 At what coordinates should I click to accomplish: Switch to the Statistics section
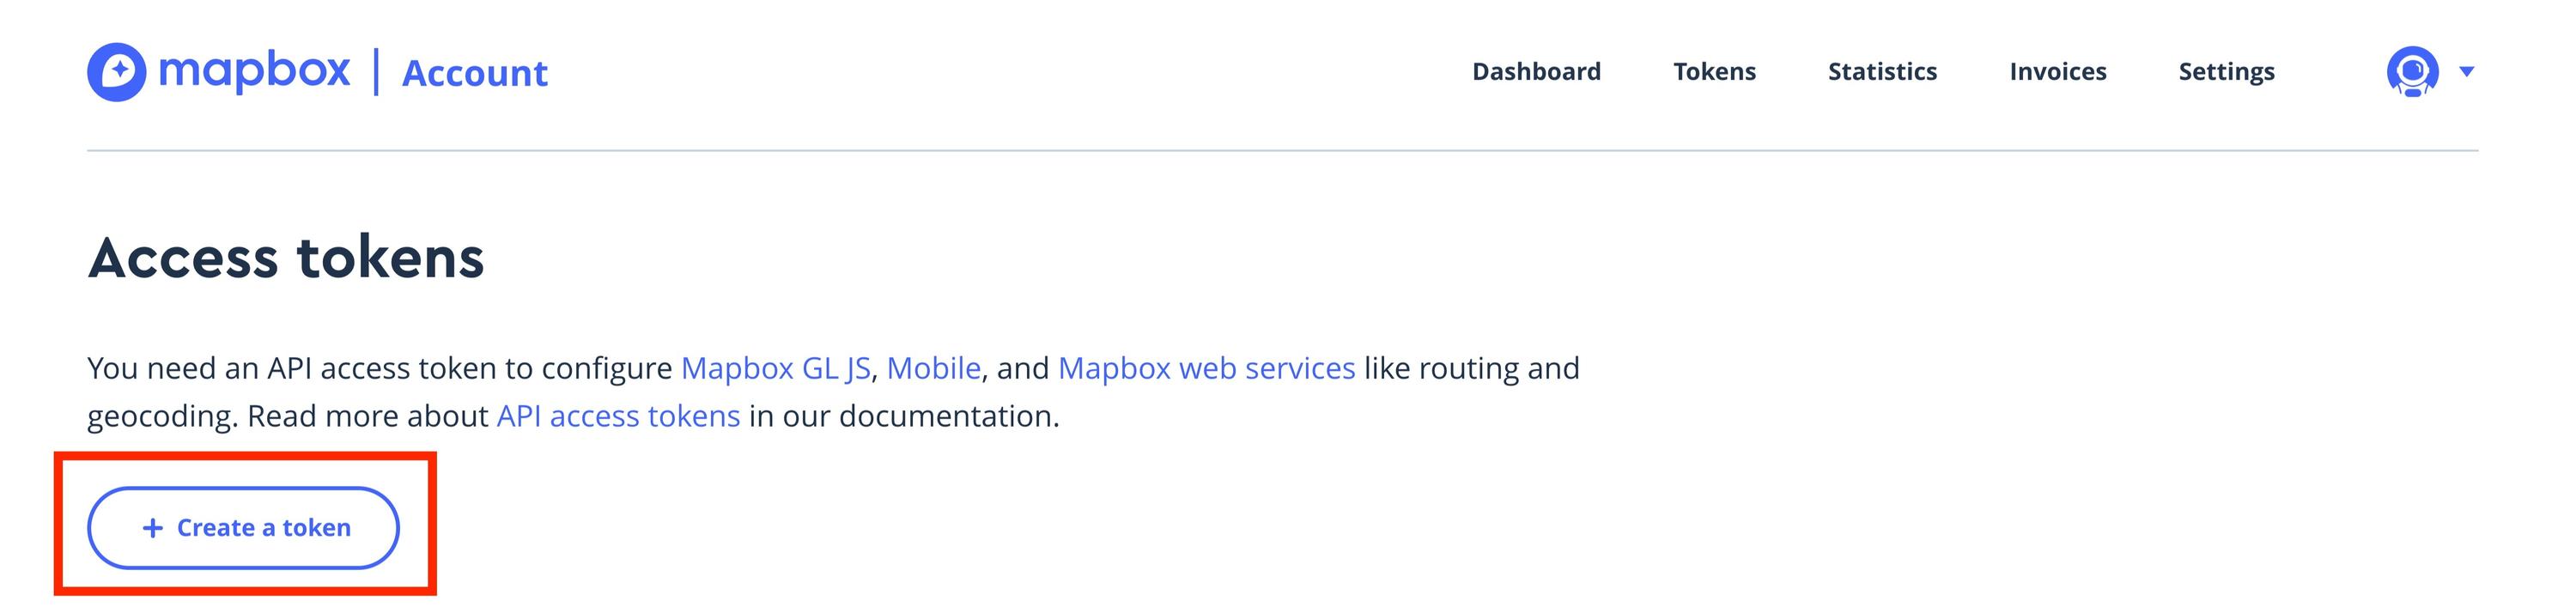(1882, 71)
